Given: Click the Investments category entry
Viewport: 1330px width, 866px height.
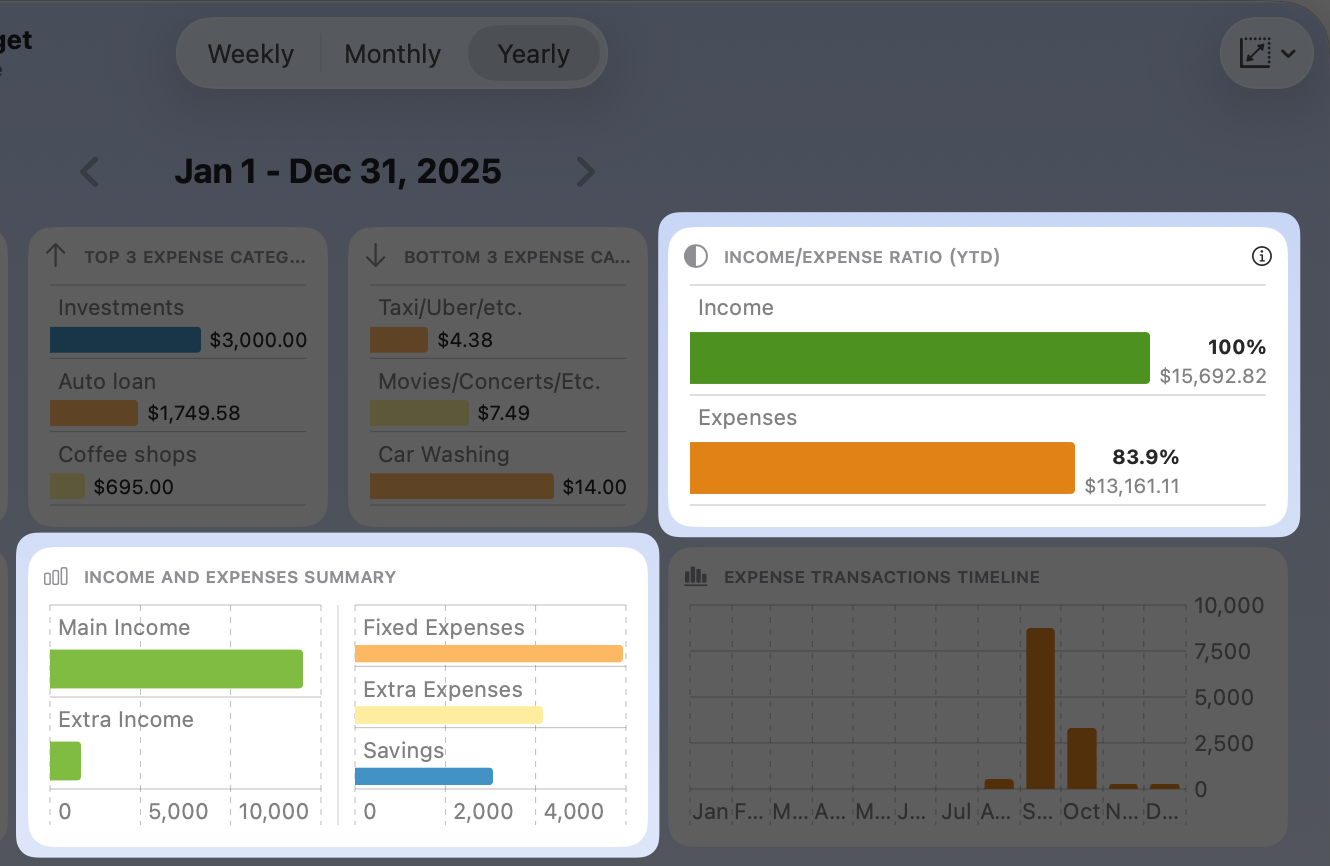Looking at the screenshot, I should [x=118, y=307].
